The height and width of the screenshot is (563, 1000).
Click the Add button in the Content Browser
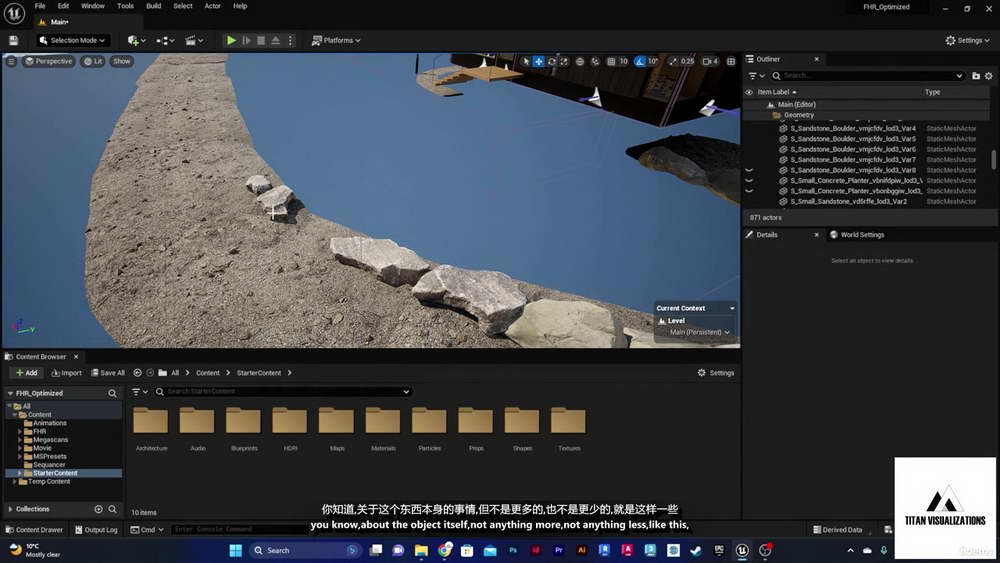(26, 373)
